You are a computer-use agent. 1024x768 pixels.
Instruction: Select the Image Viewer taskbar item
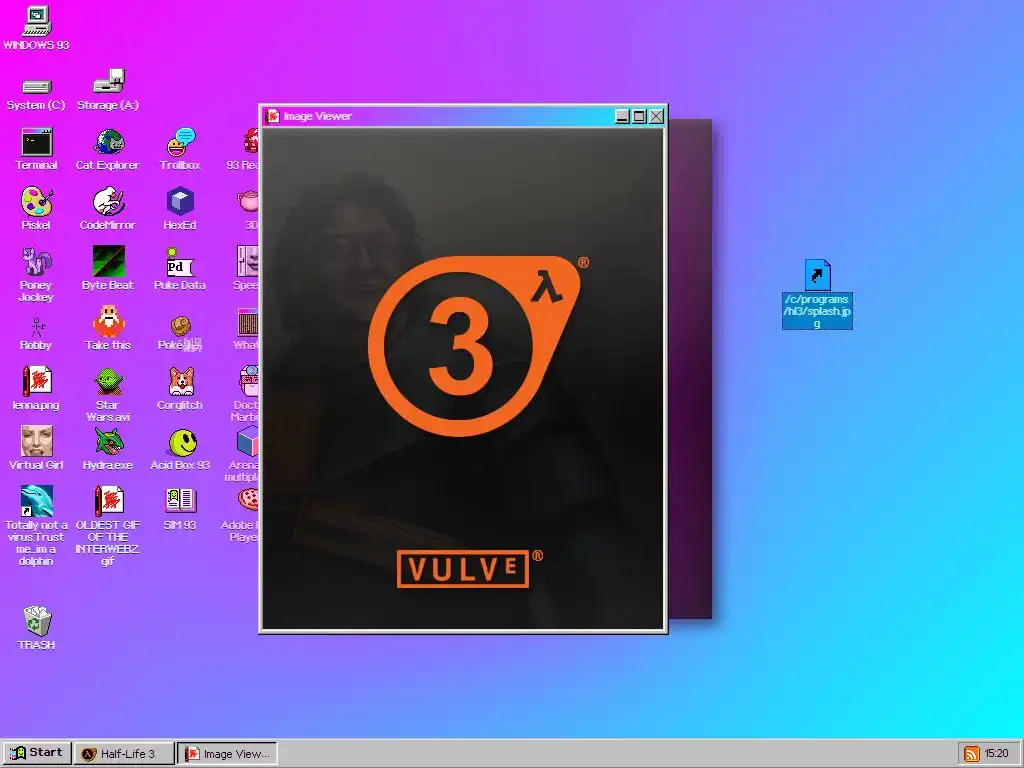pos(228,754)
